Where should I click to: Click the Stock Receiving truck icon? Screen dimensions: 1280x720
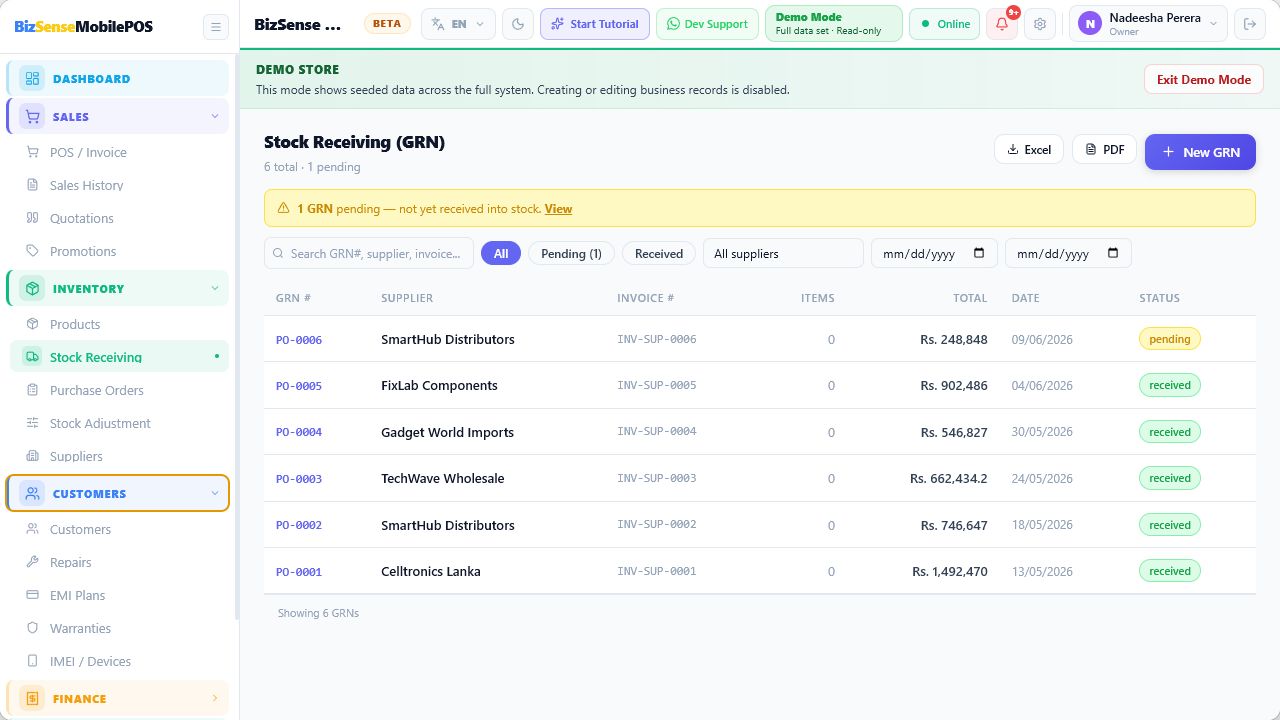(x=32, y=357)
